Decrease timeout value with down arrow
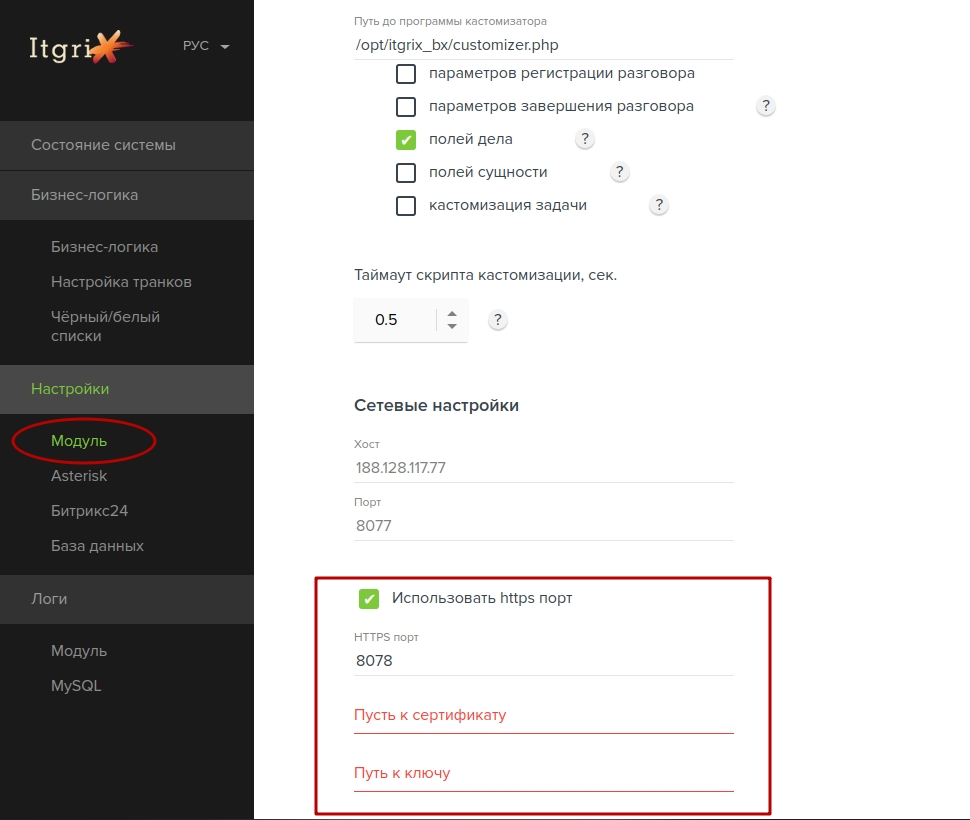This screenshot has height=820, width=970. [452, 326]
